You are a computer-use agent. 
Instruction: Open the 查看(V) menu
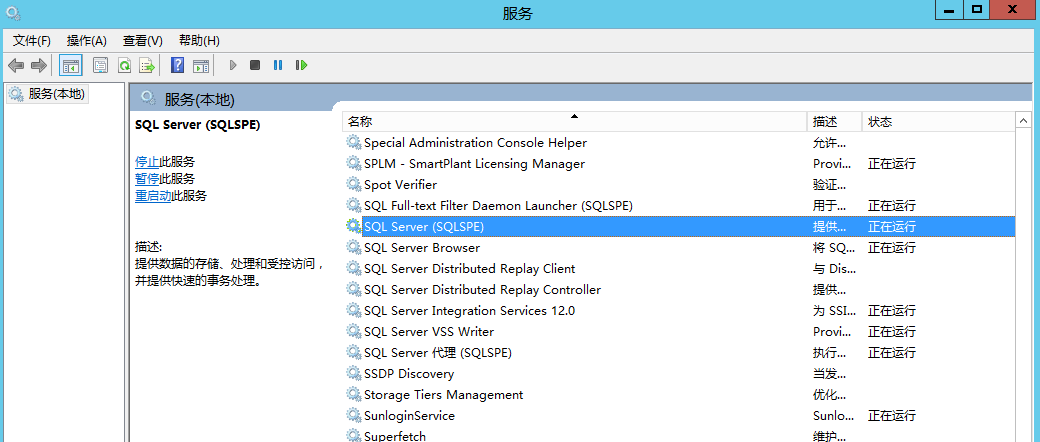click(x=143, y=40)
